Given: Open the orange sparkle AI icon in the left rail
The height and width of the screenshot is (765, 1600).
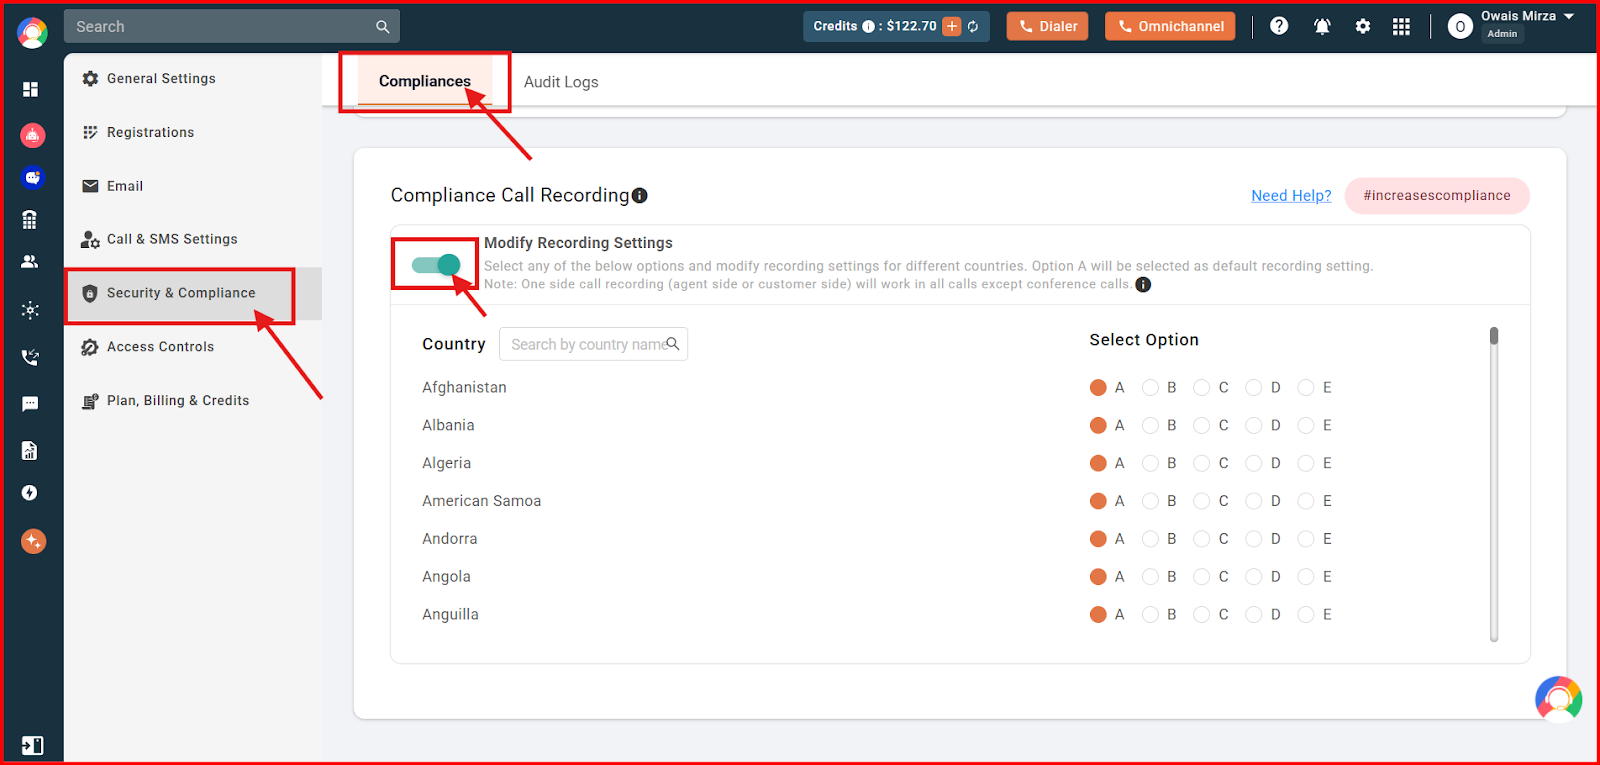Looking at the screenshot, I should click(x=33, y=541).
